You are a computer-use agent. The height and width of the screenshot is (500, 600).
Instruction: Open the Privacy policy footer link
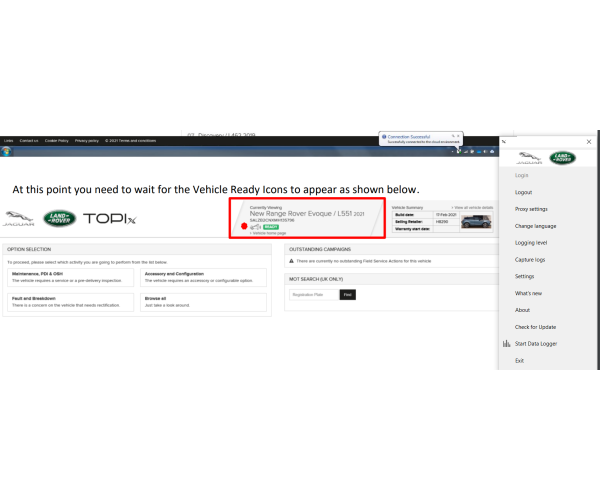86,141
